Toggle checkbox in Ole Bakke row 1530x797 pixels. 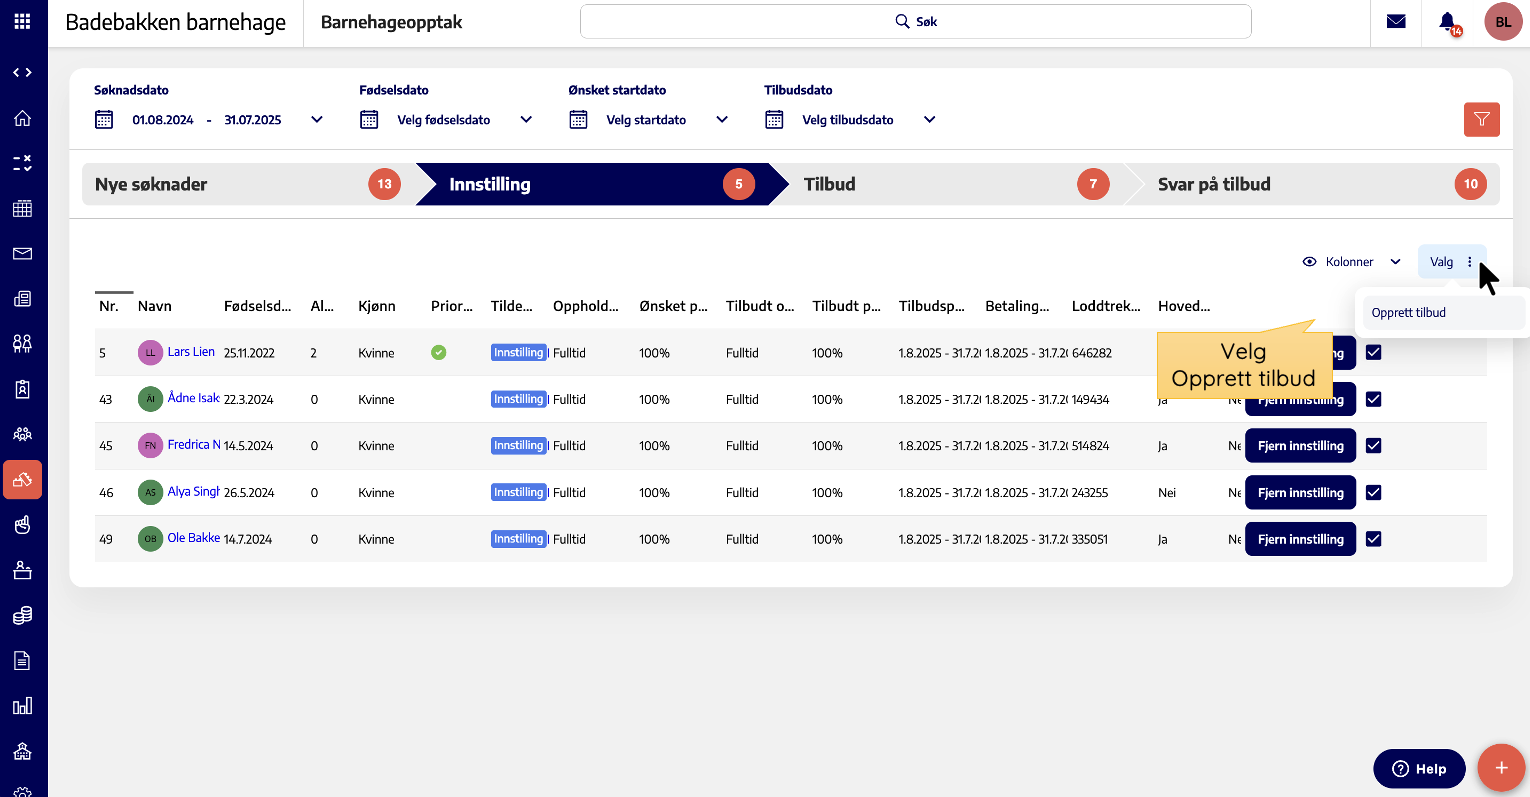1373,539
